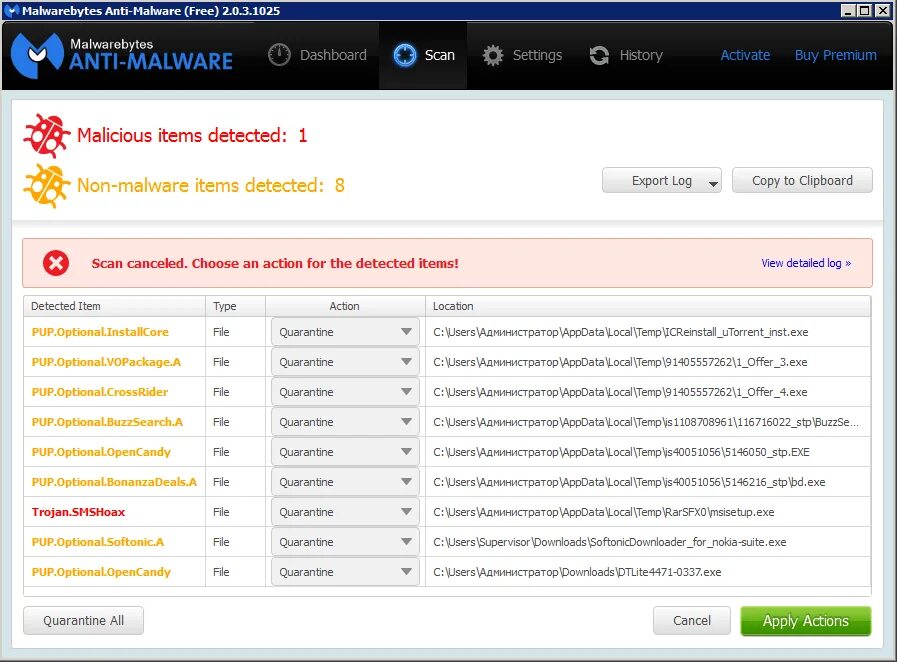Select the red Trojan.SMSHoax detected item
Image resolution: width=898 pixels, height=662 pixels.
pos(78,512)
